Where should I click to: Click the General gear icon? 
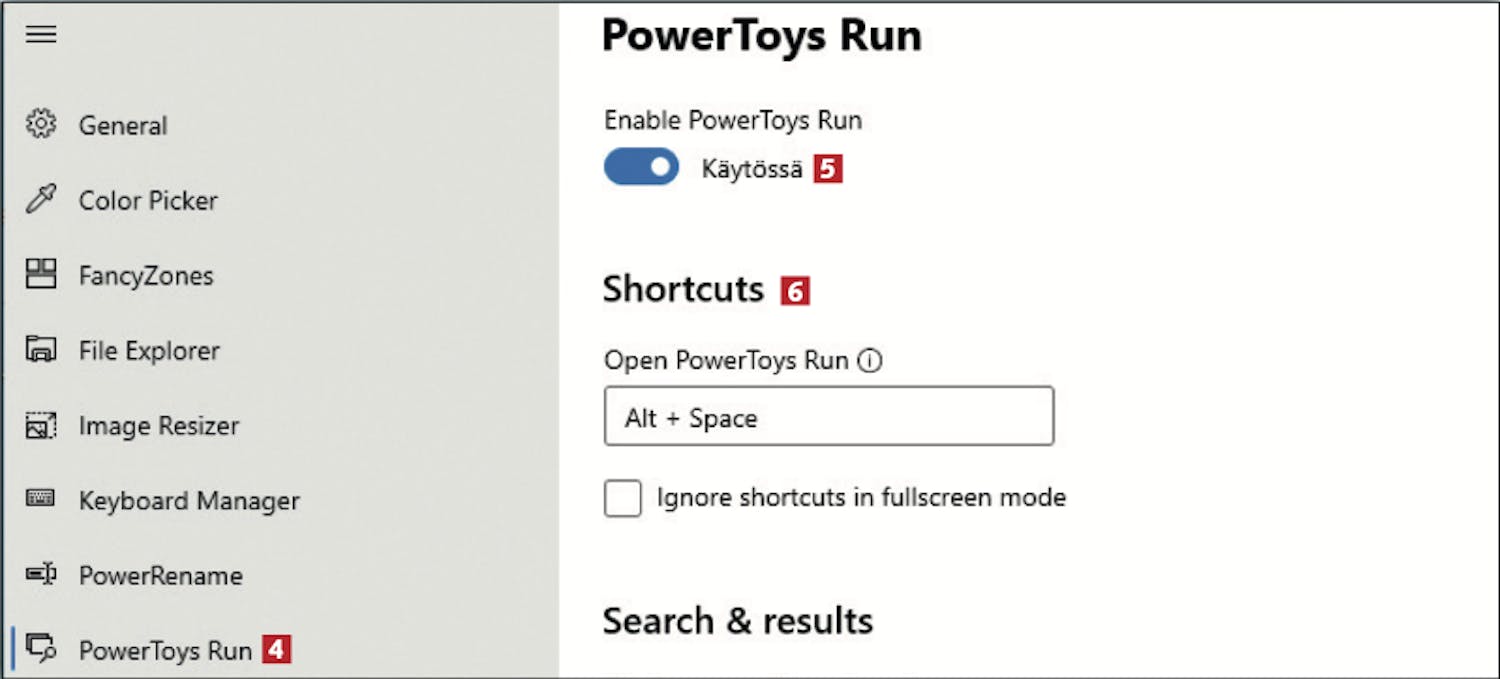[41, 125]
